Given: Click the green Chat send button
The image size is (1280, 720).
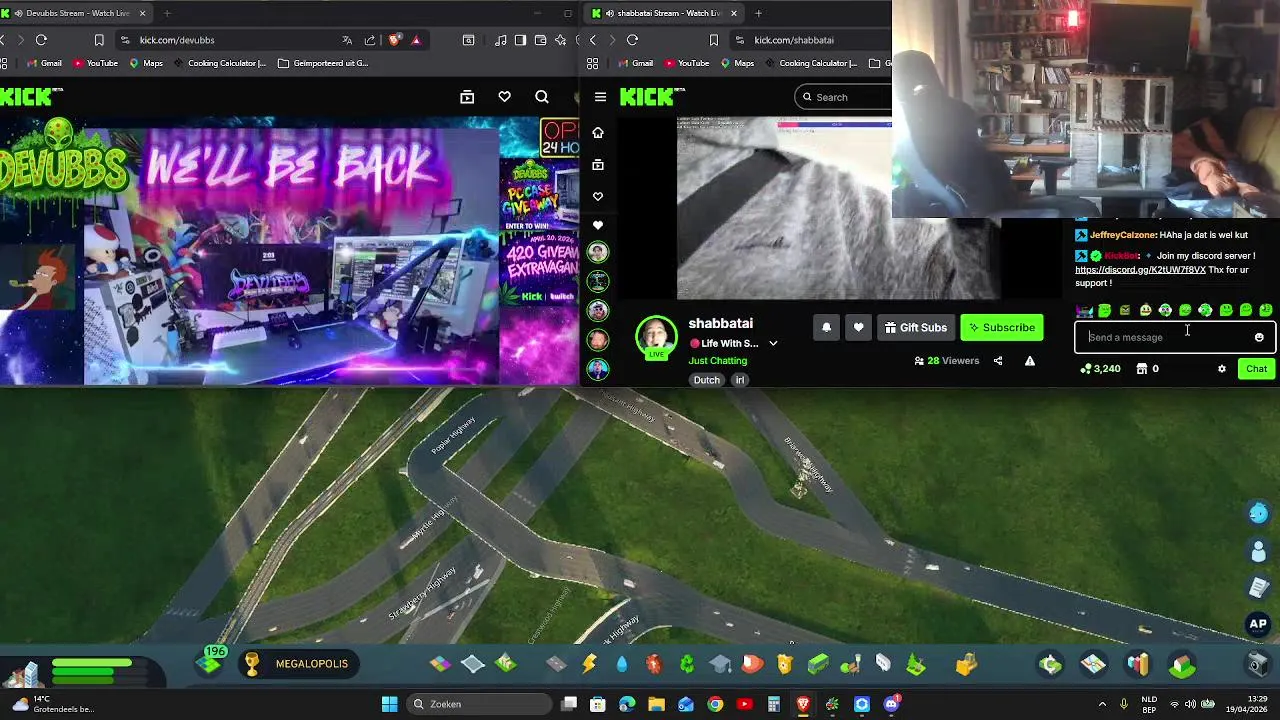Looking at the screenshot, I should click(x=1256, y=369).
